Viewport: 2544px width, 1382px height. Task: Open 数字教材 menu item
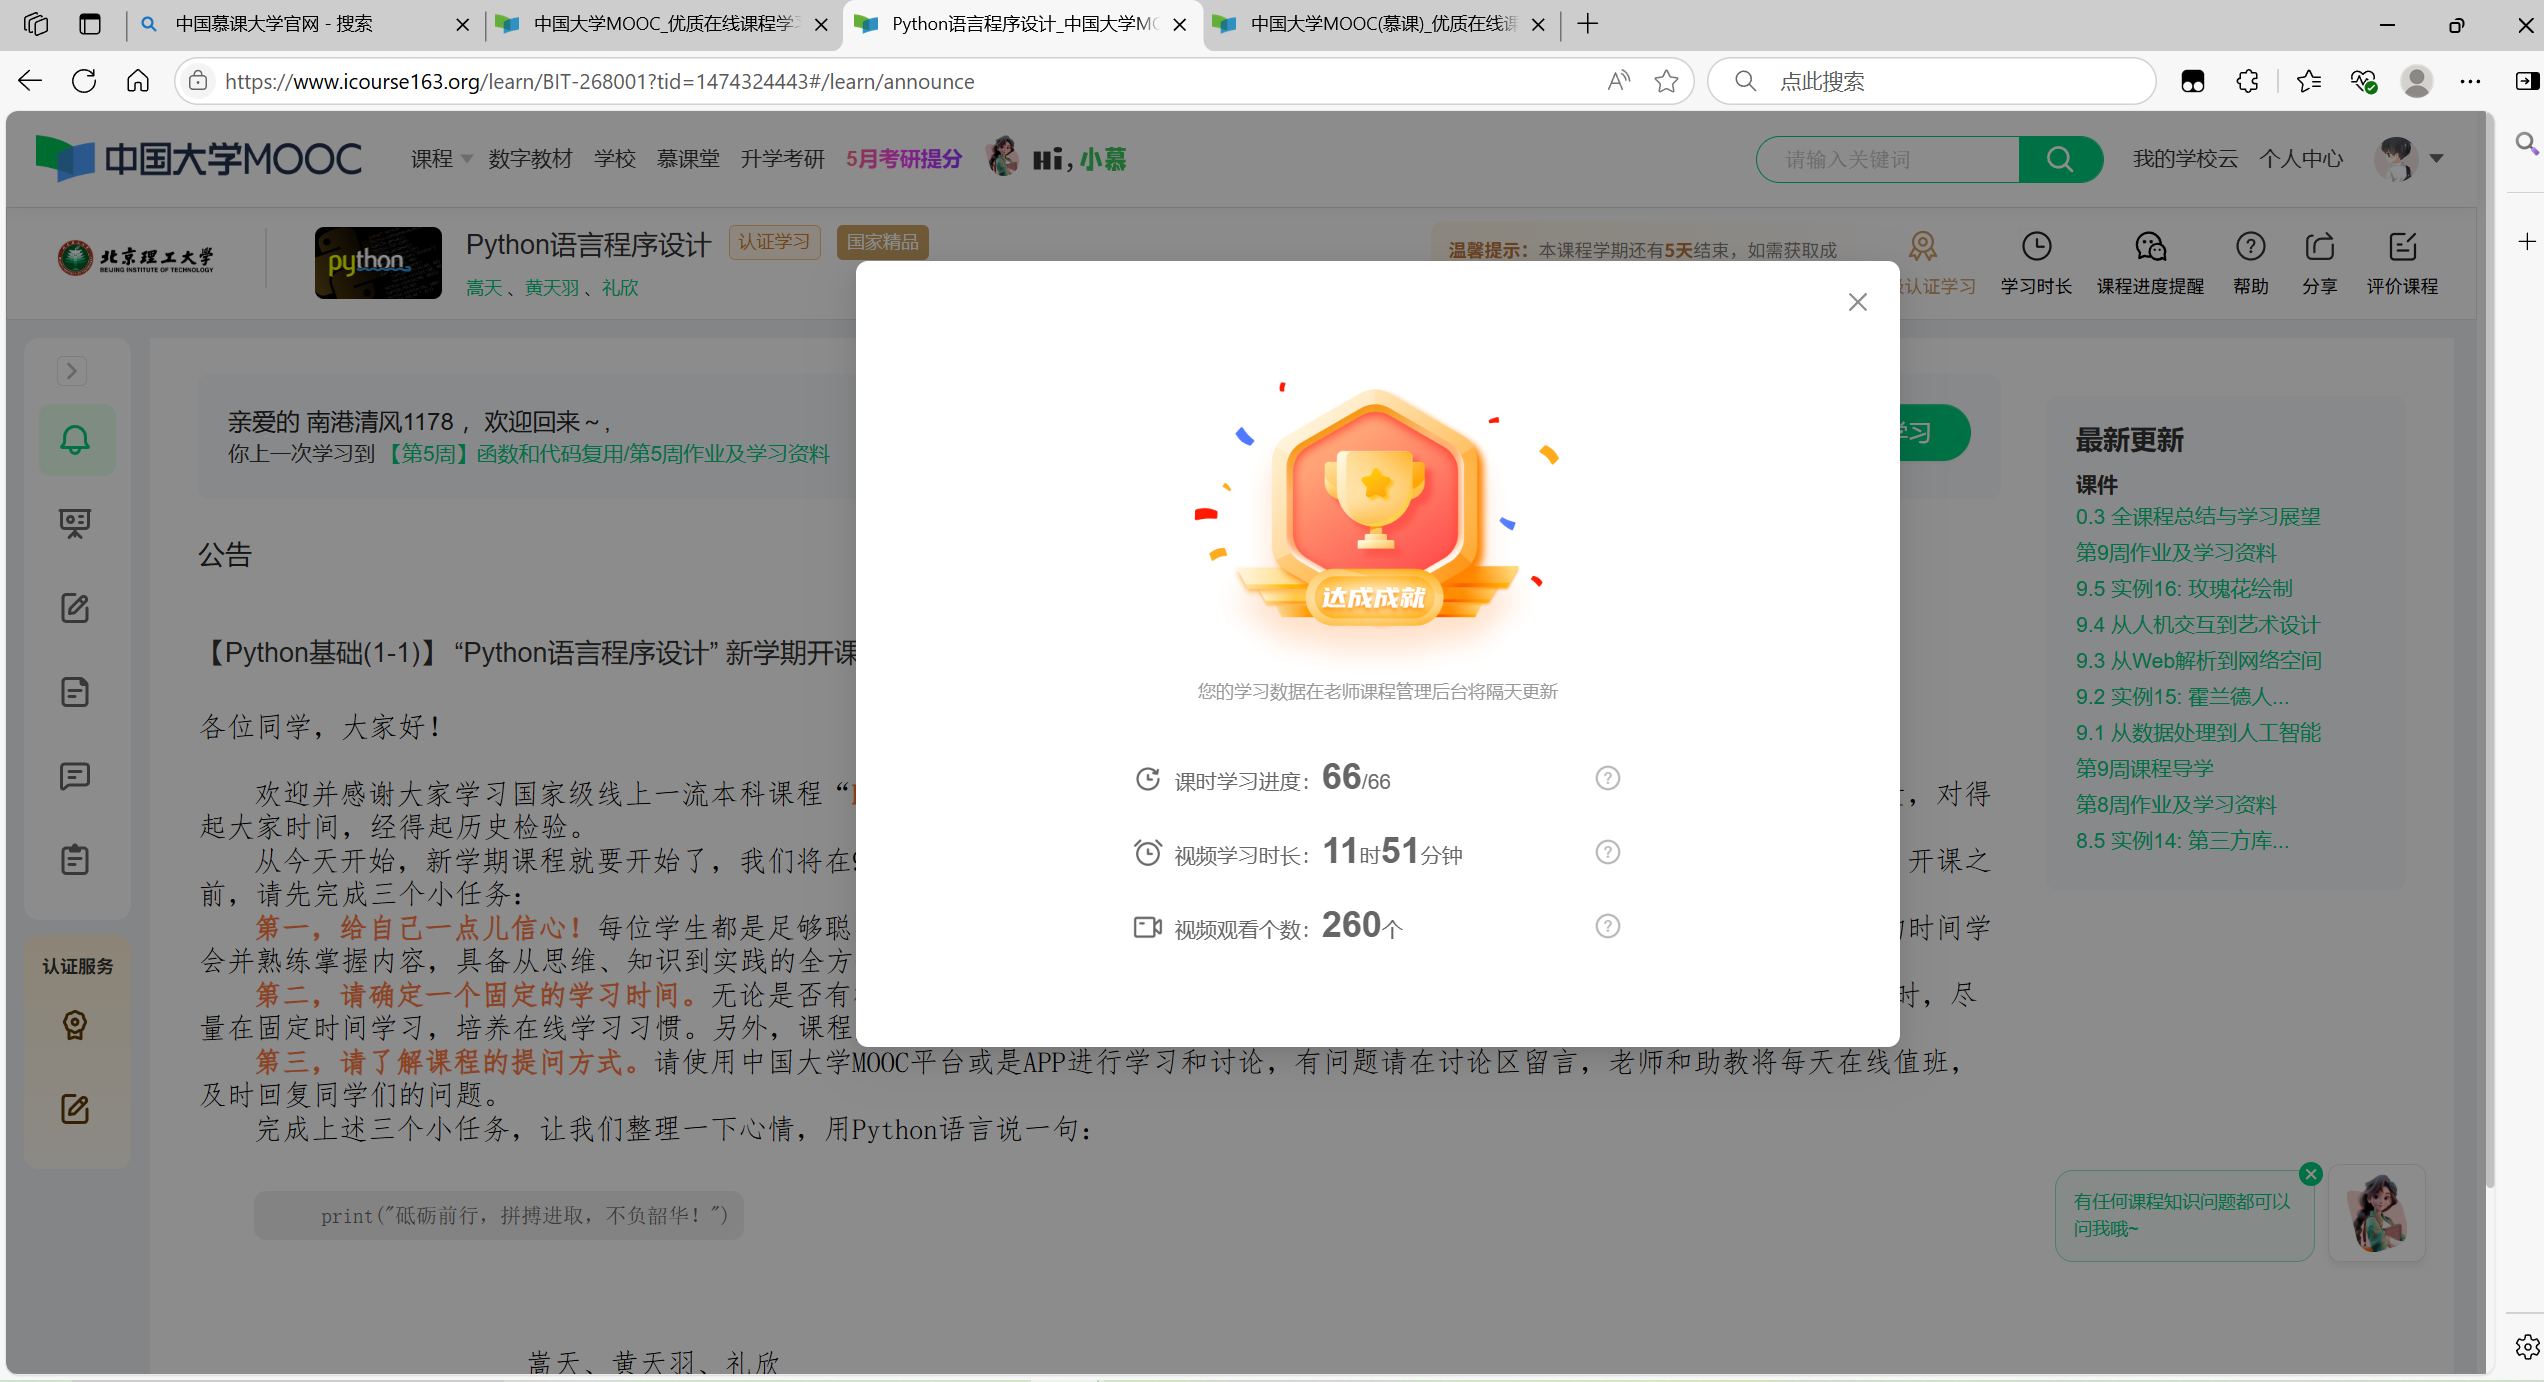pyautogui.click(x=530, y=159)
